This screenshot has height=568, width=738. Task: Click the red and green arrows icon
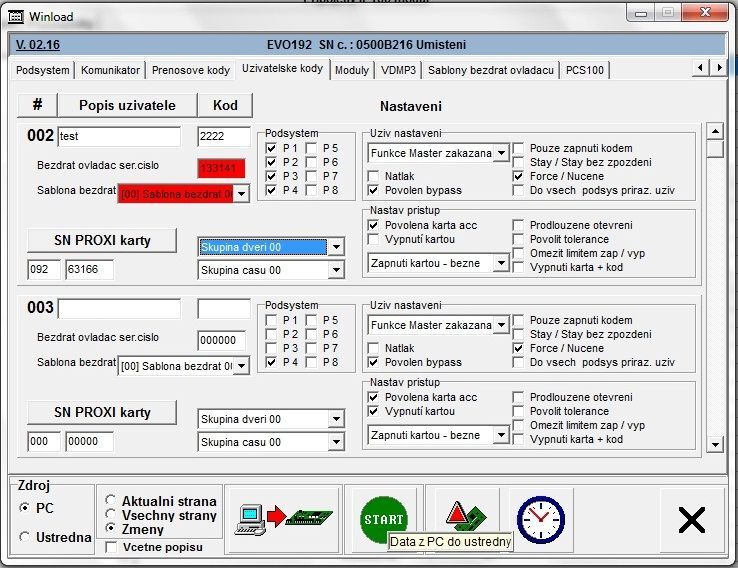pyautogui.click(x=464, y=518)
